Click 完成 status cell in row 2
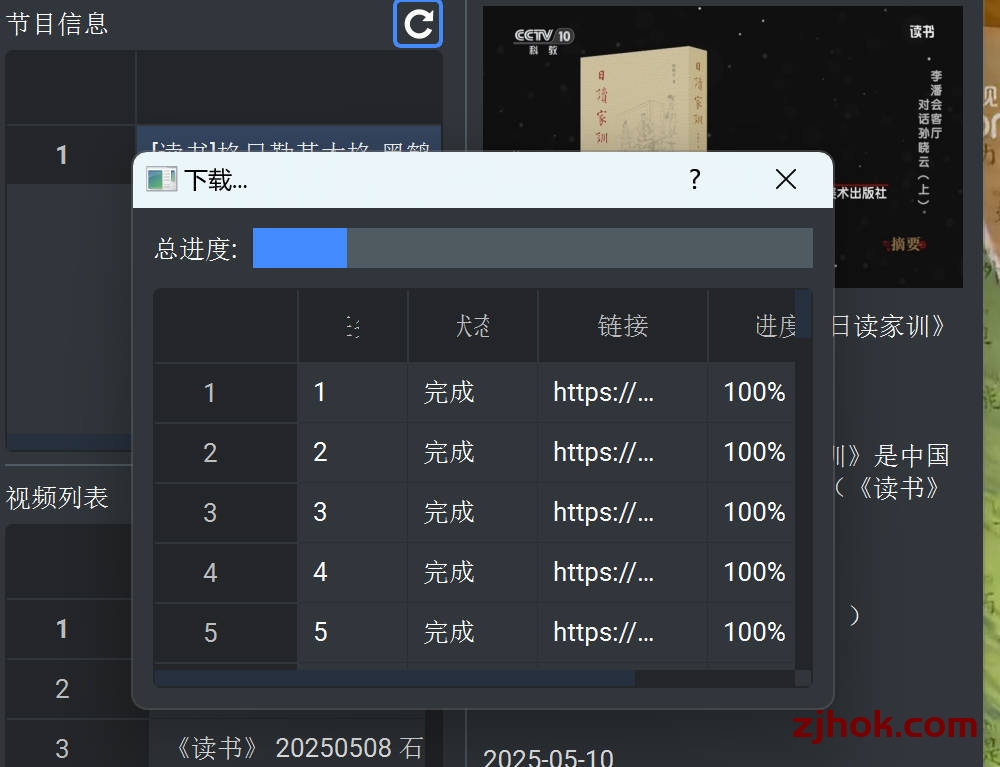 coord(473,453)
